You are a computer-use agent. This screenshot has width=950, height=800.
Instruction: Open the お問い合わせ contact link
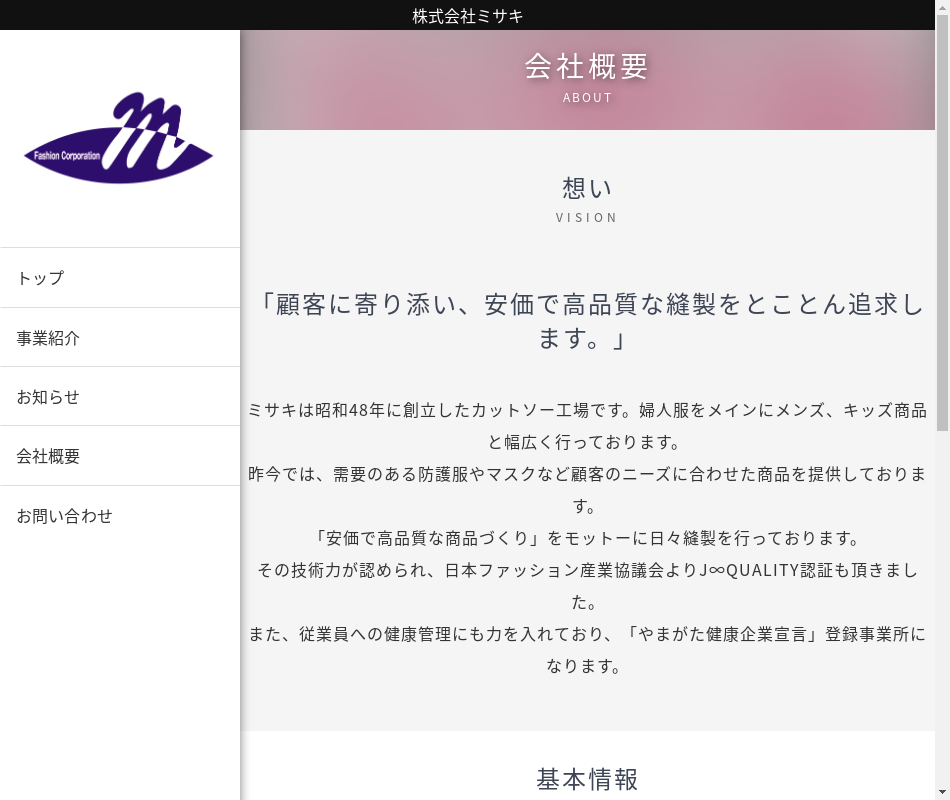tap(64, 516)
